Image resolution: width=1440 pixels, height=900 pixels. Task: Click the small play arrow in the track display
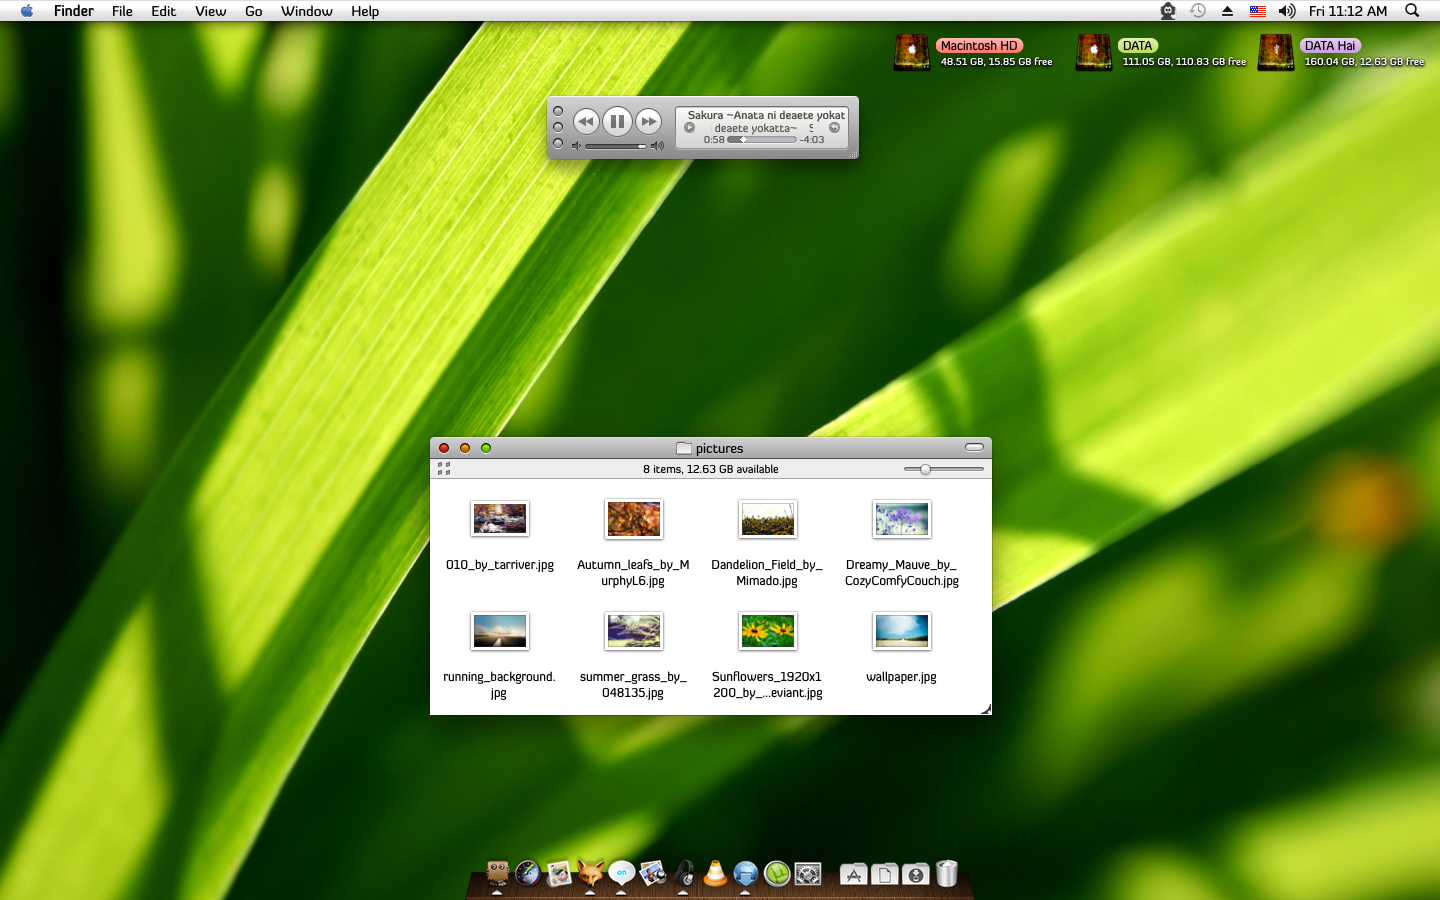click(689, 128)
